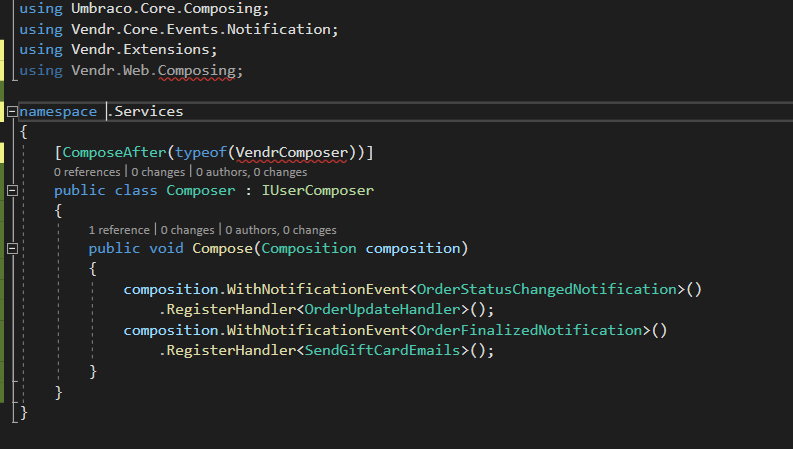Click the Composer class name

click(201, 191)
